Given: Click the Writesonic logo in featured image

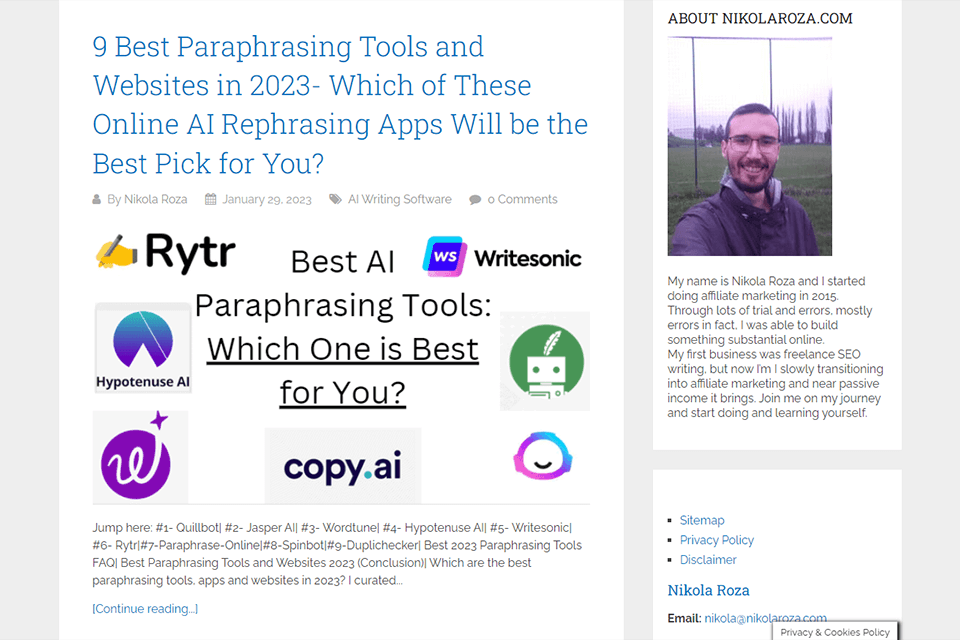Looking at the screenshot, I should 502,257.
